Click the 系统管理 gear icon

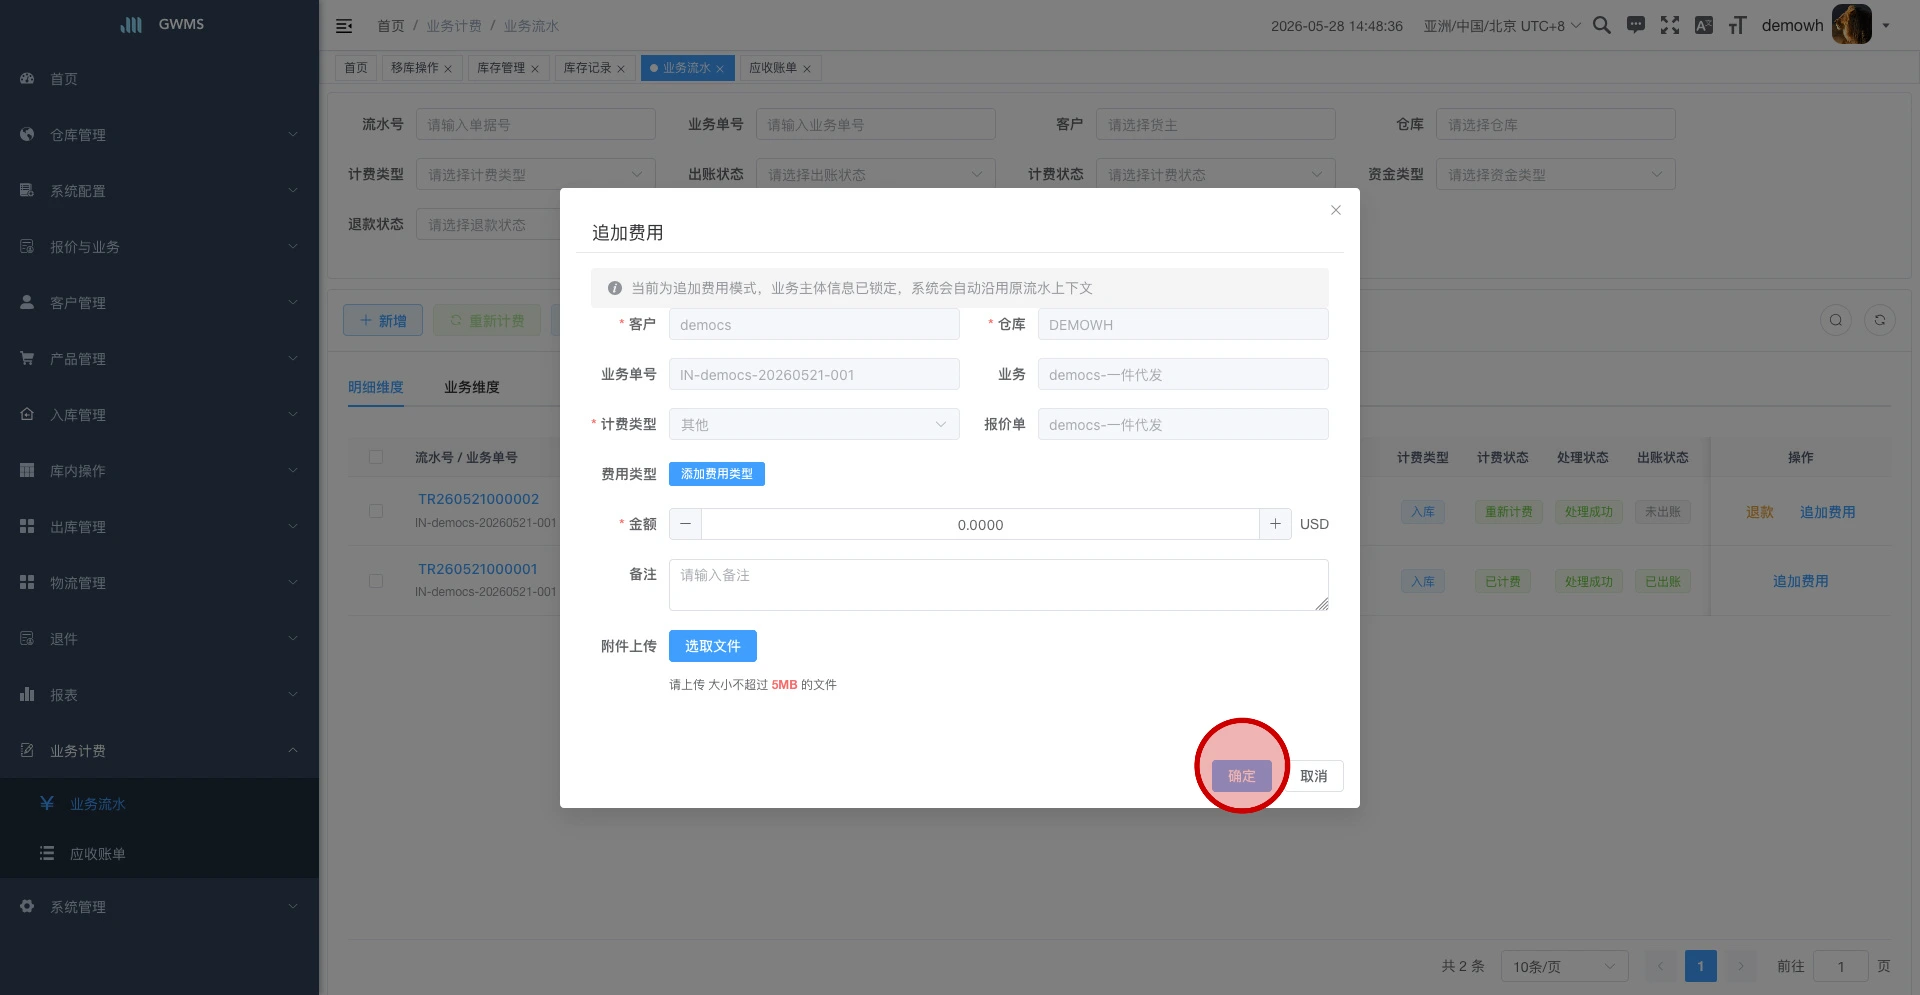pyautogui.click(x=27, y=906)
